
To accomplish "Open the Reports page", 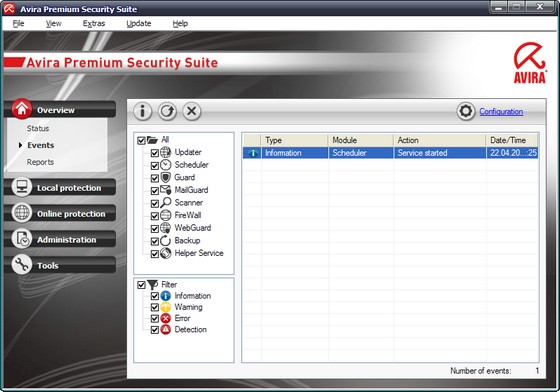I will click(40, 162).
